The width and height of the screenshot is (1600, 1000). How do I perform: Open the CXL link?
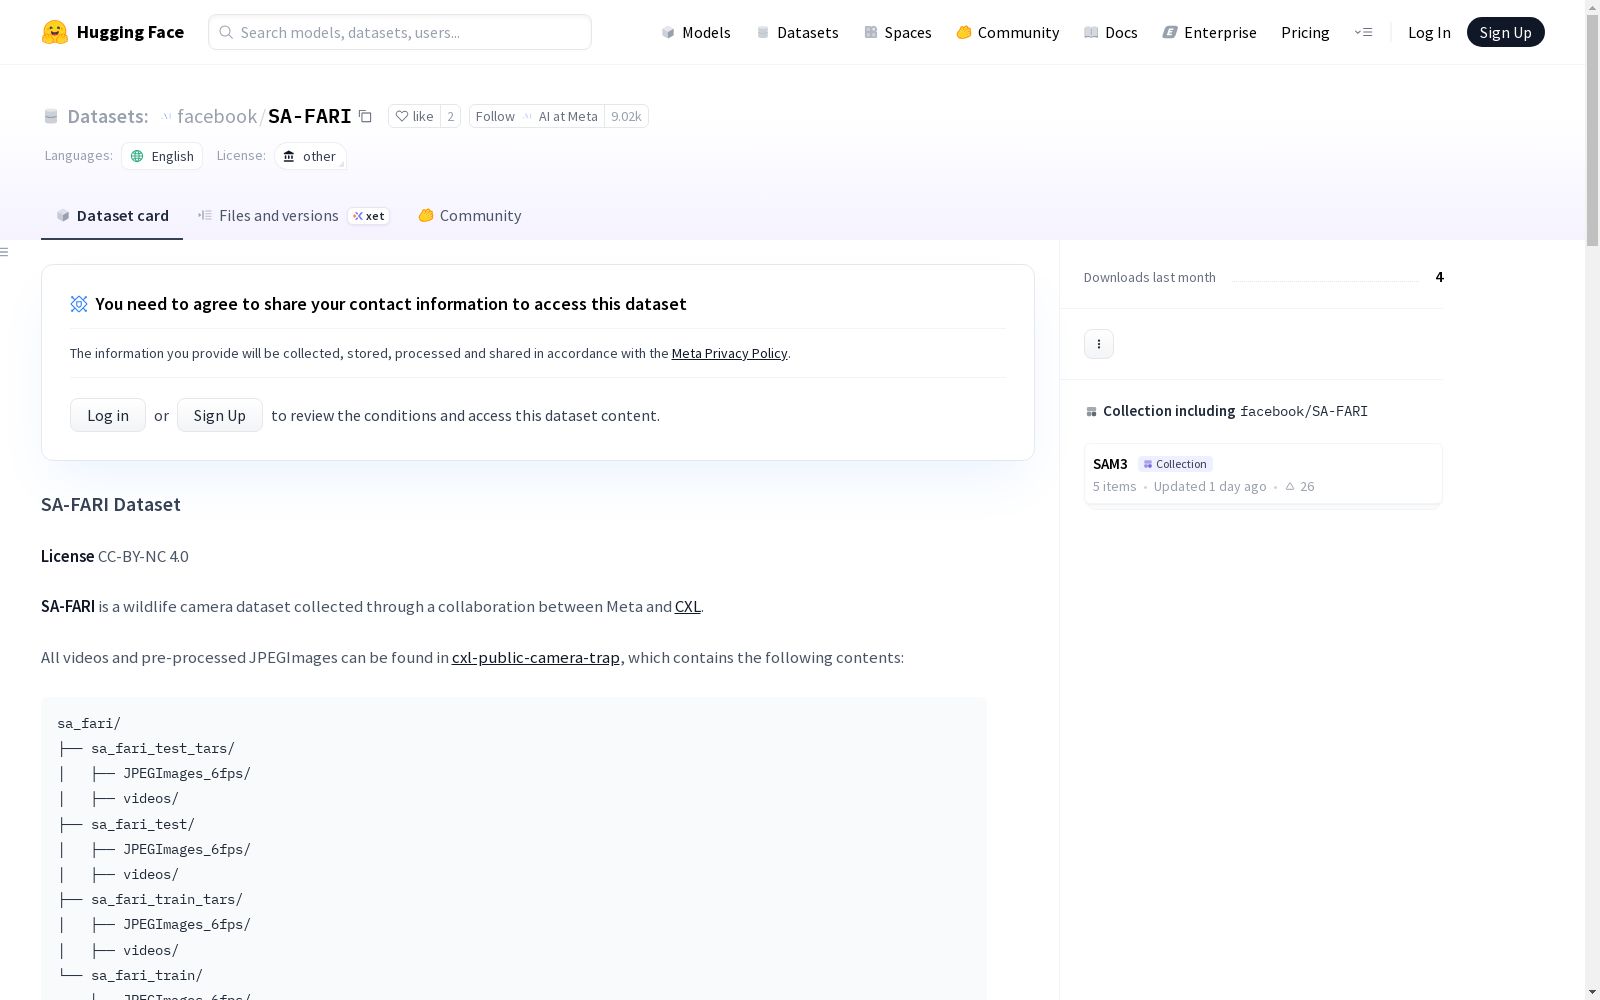click(688, 607)
